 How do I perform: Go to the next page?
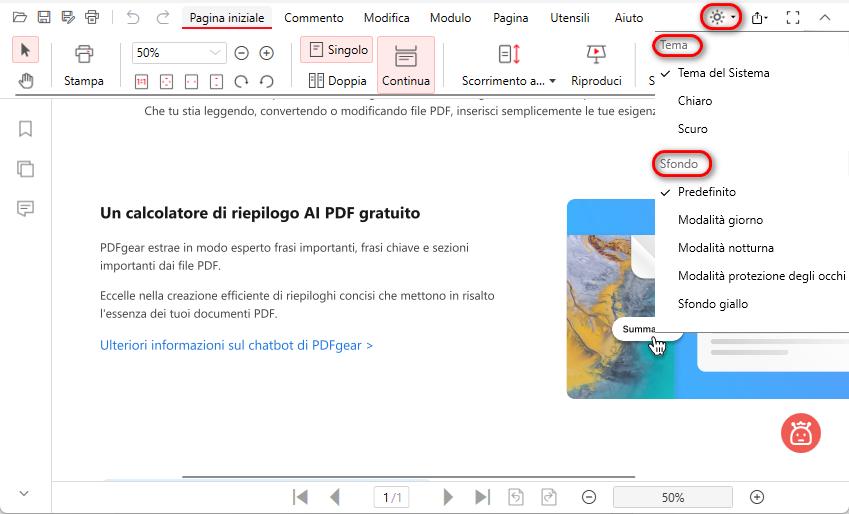tap(448, 497)
